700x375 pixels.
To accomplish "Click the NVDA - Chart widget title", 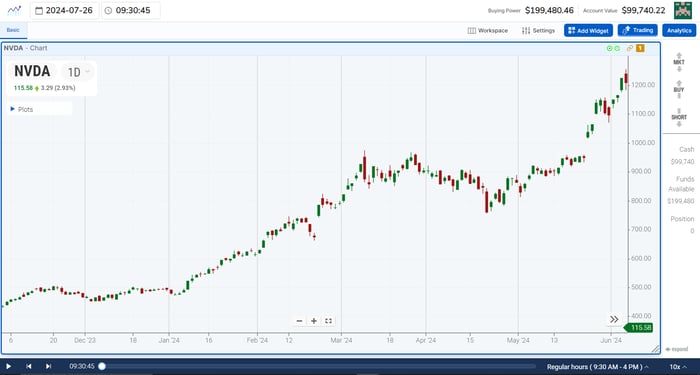I will 25,48.
